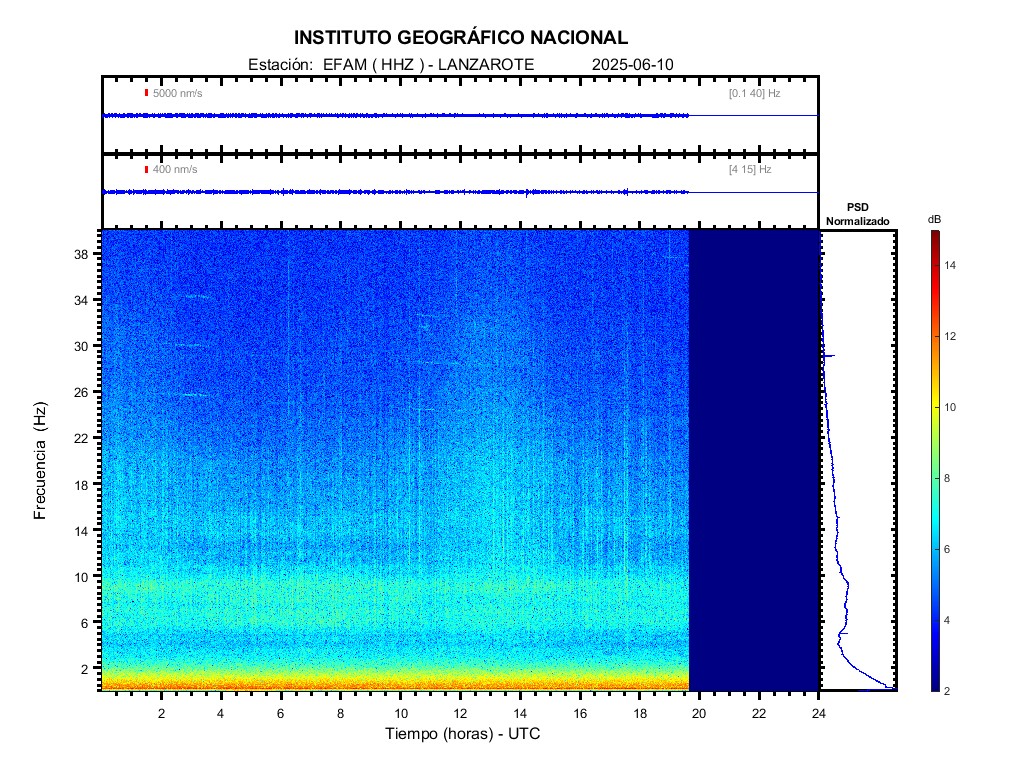Click the station label EFAM ( HHZ ) - LANZAROTE

428,65
